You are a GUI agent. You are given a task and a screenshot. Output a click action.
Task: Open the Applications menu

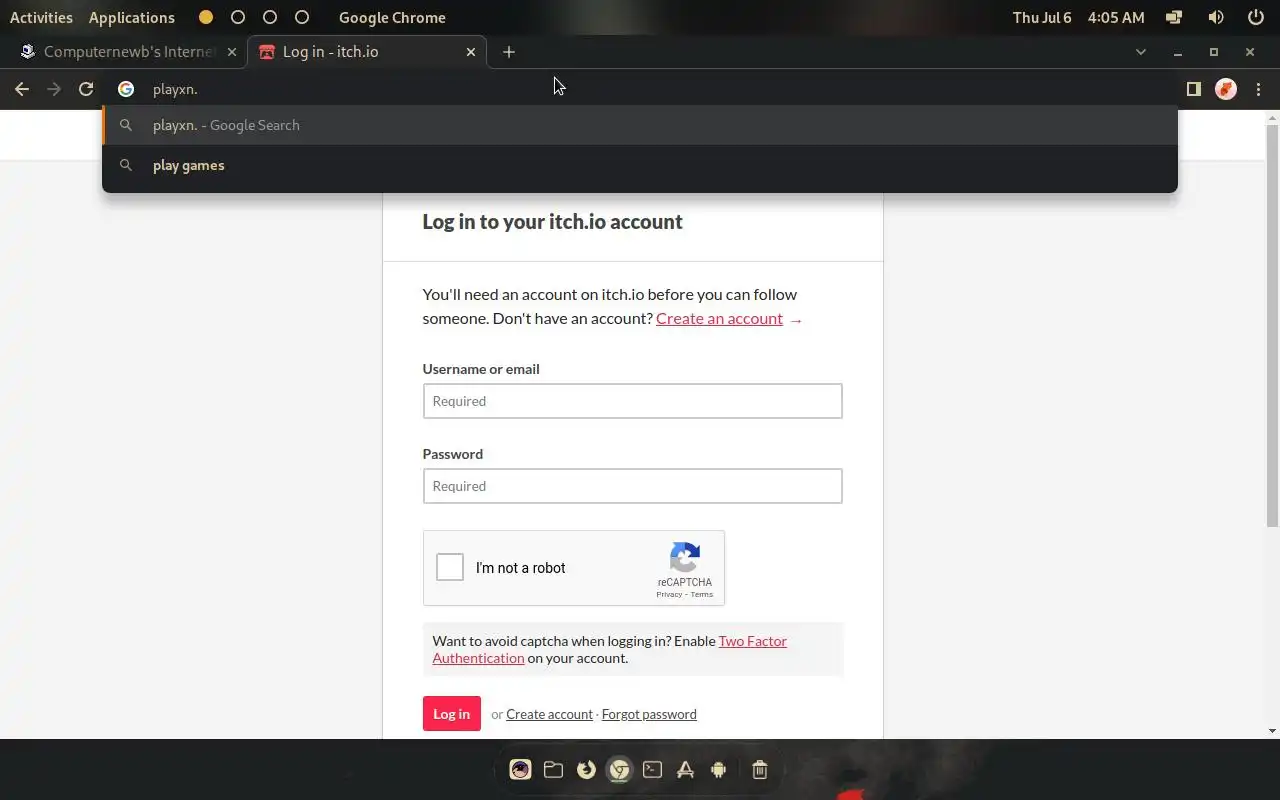click(x=132, y=17)
